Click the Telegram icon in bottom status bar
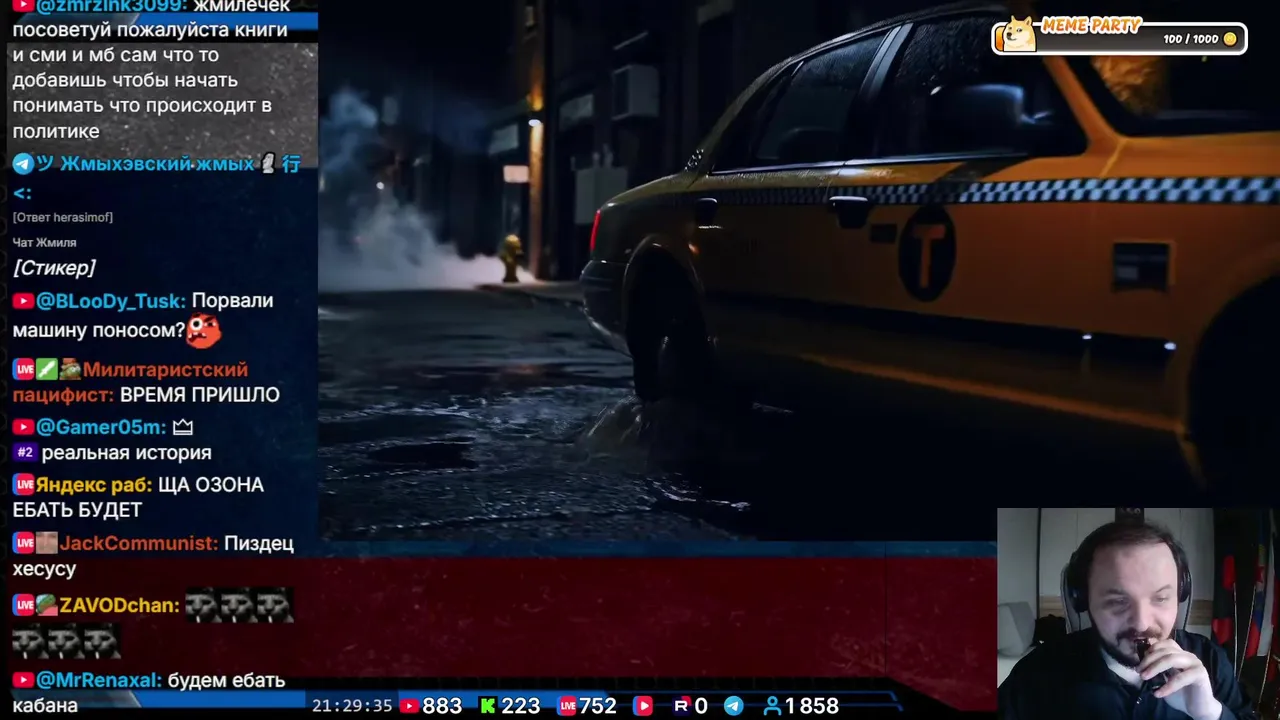1280x720 pixels. pos(733,706)
